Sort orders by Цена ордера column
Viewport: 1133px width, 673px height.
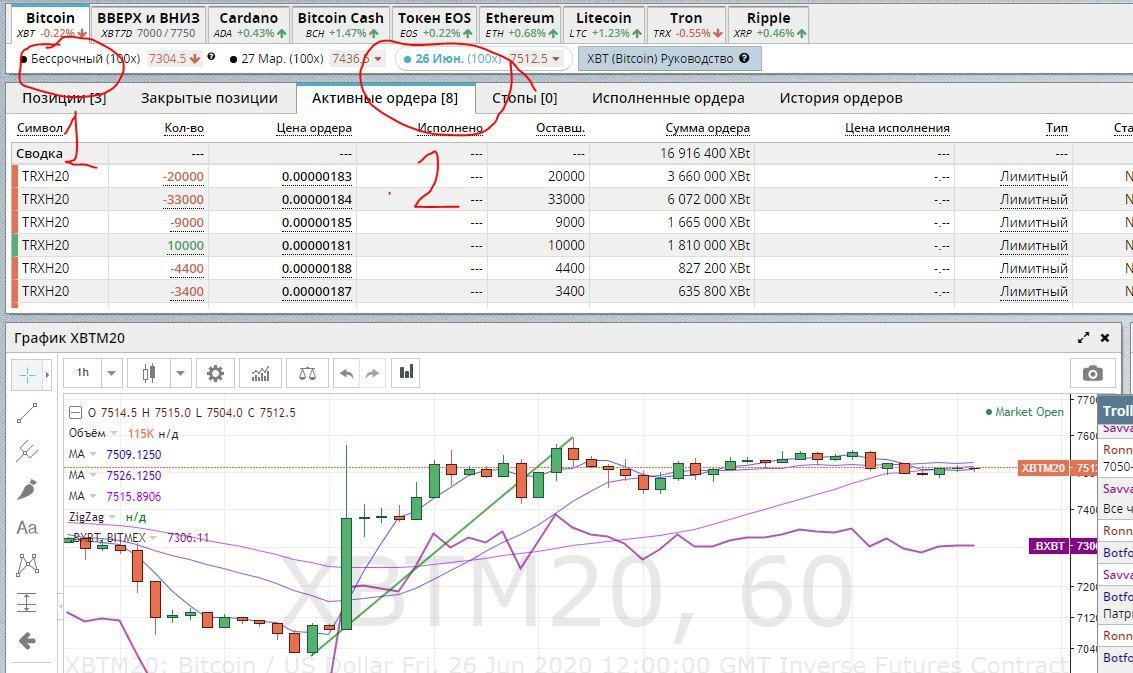[314, 128]
